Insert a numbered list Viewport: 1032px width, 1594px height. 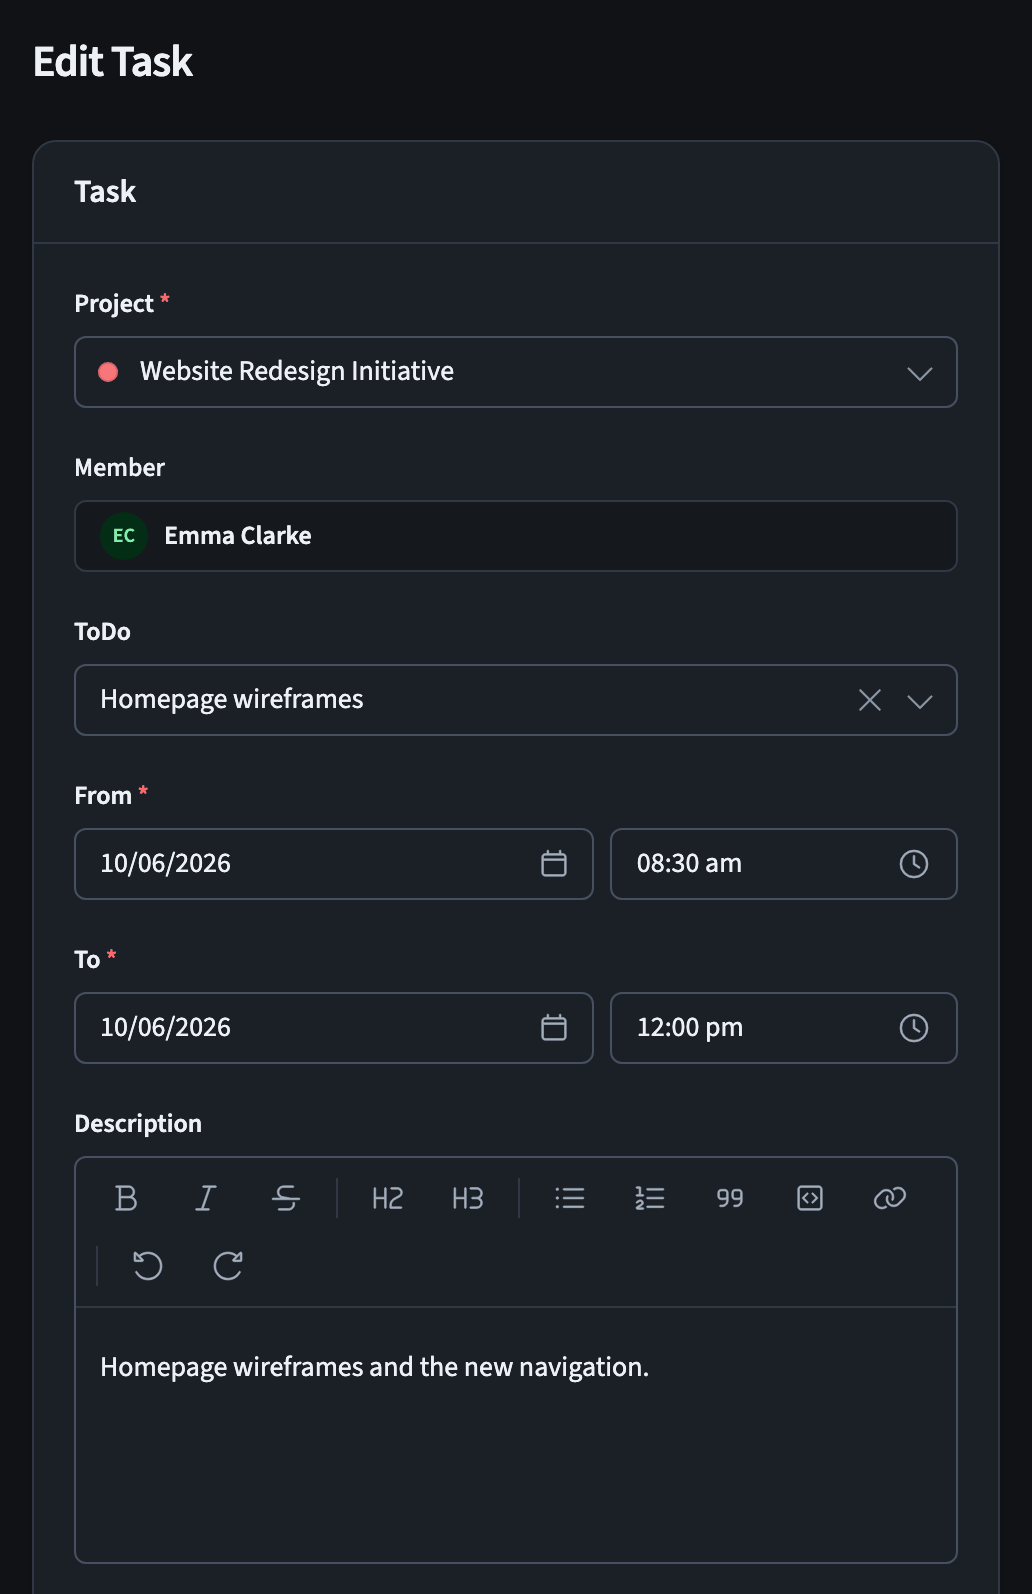(650, 1198)
